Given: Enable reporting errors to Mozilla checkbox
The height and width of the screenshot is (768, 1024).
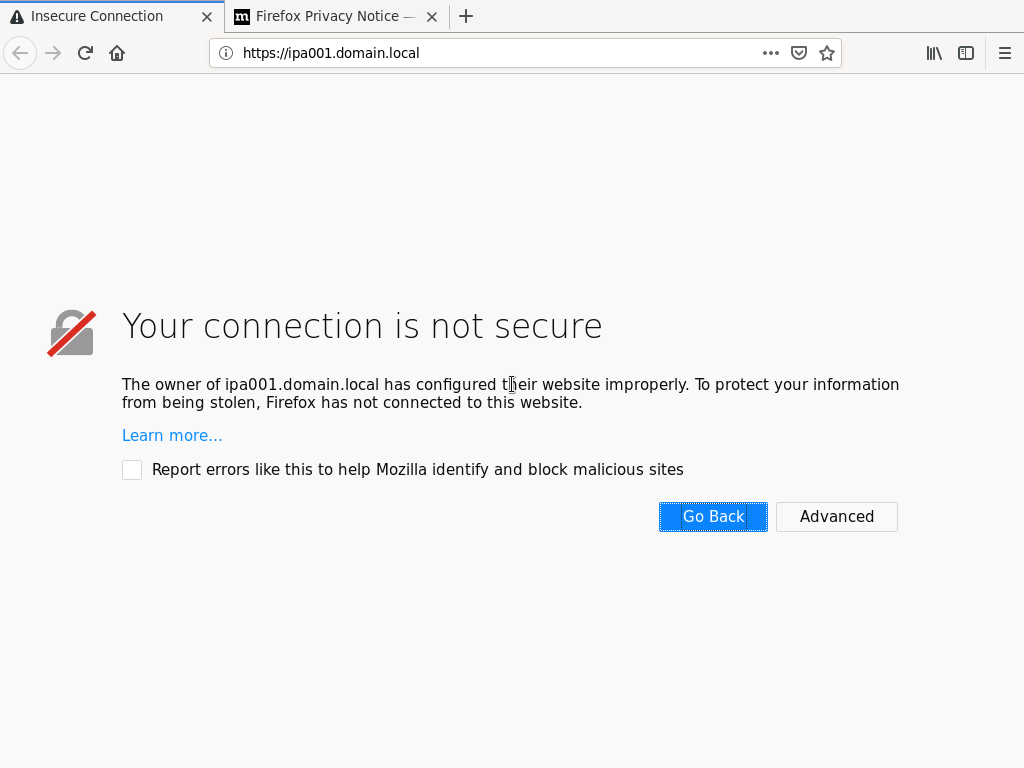Looking at the screenshot, I should tap(132, 470).
